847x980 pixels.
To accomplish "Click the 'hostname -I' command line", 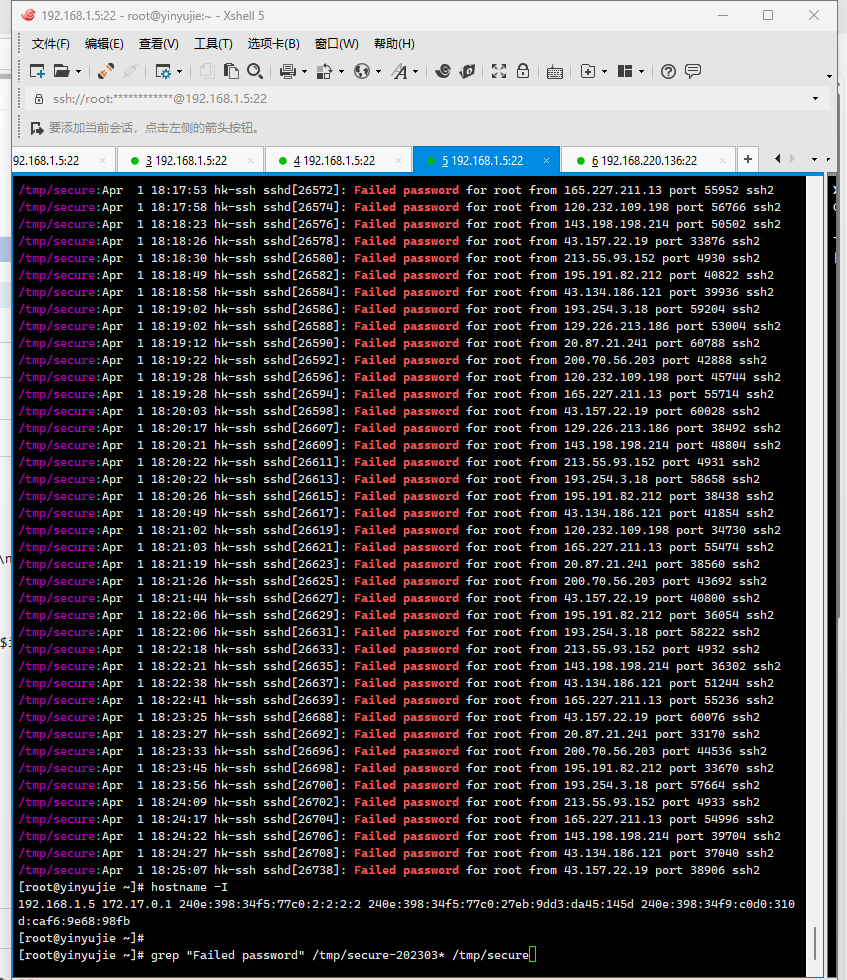I will tap(123, 887).
